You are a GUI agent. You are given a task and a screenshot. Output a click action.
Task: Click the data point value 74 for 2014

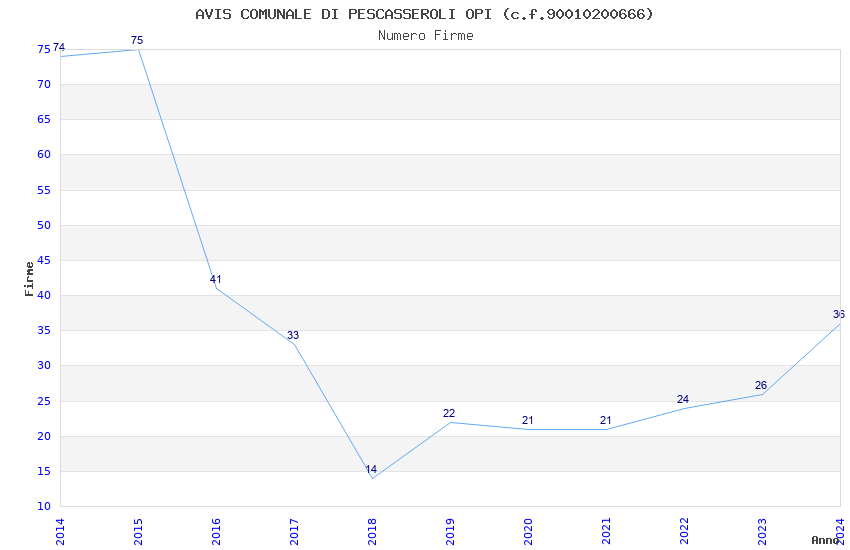click(59, 48)
